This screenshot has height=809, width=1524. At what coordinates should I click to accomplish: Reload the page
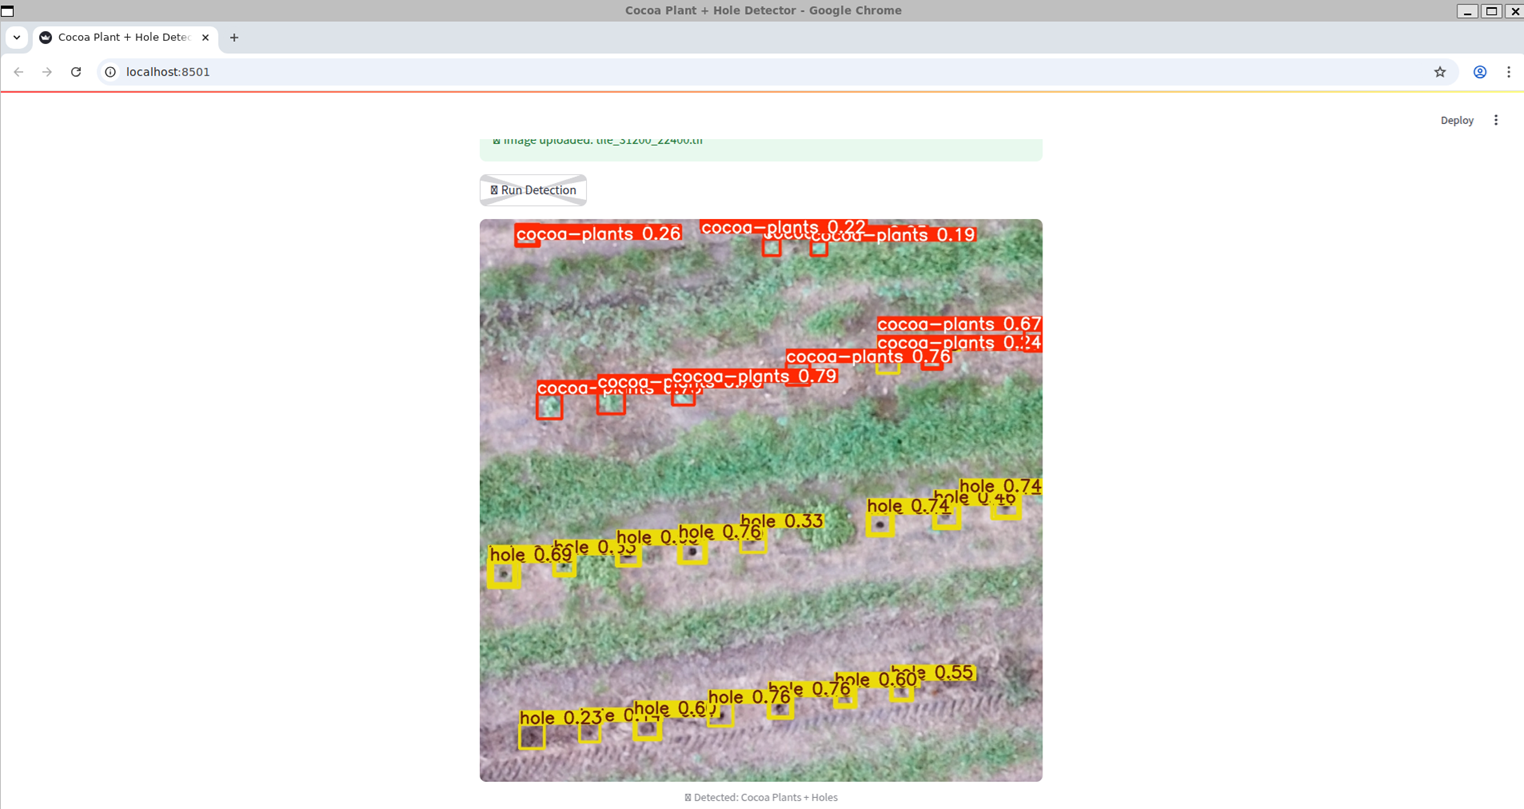point(76,72)
